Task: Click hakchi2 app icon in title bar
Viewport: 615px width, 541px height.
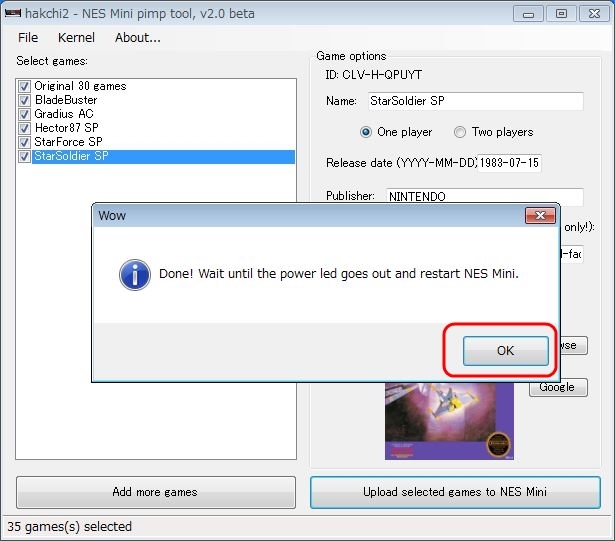Action: (x=13, y=13)
